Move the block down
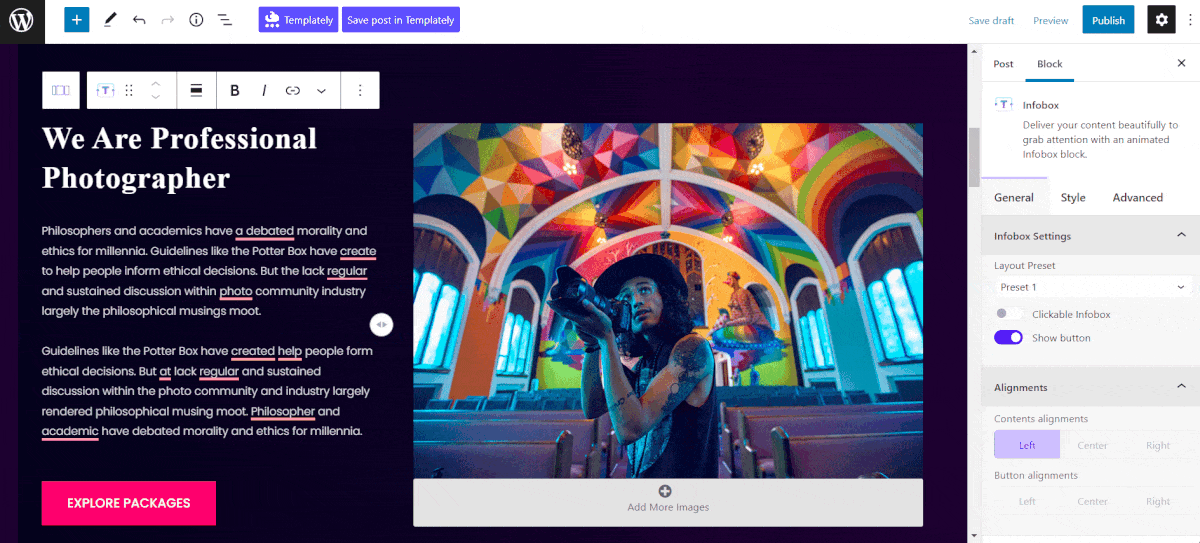The height and width of the screenshot is (543, 1200). 156,97
